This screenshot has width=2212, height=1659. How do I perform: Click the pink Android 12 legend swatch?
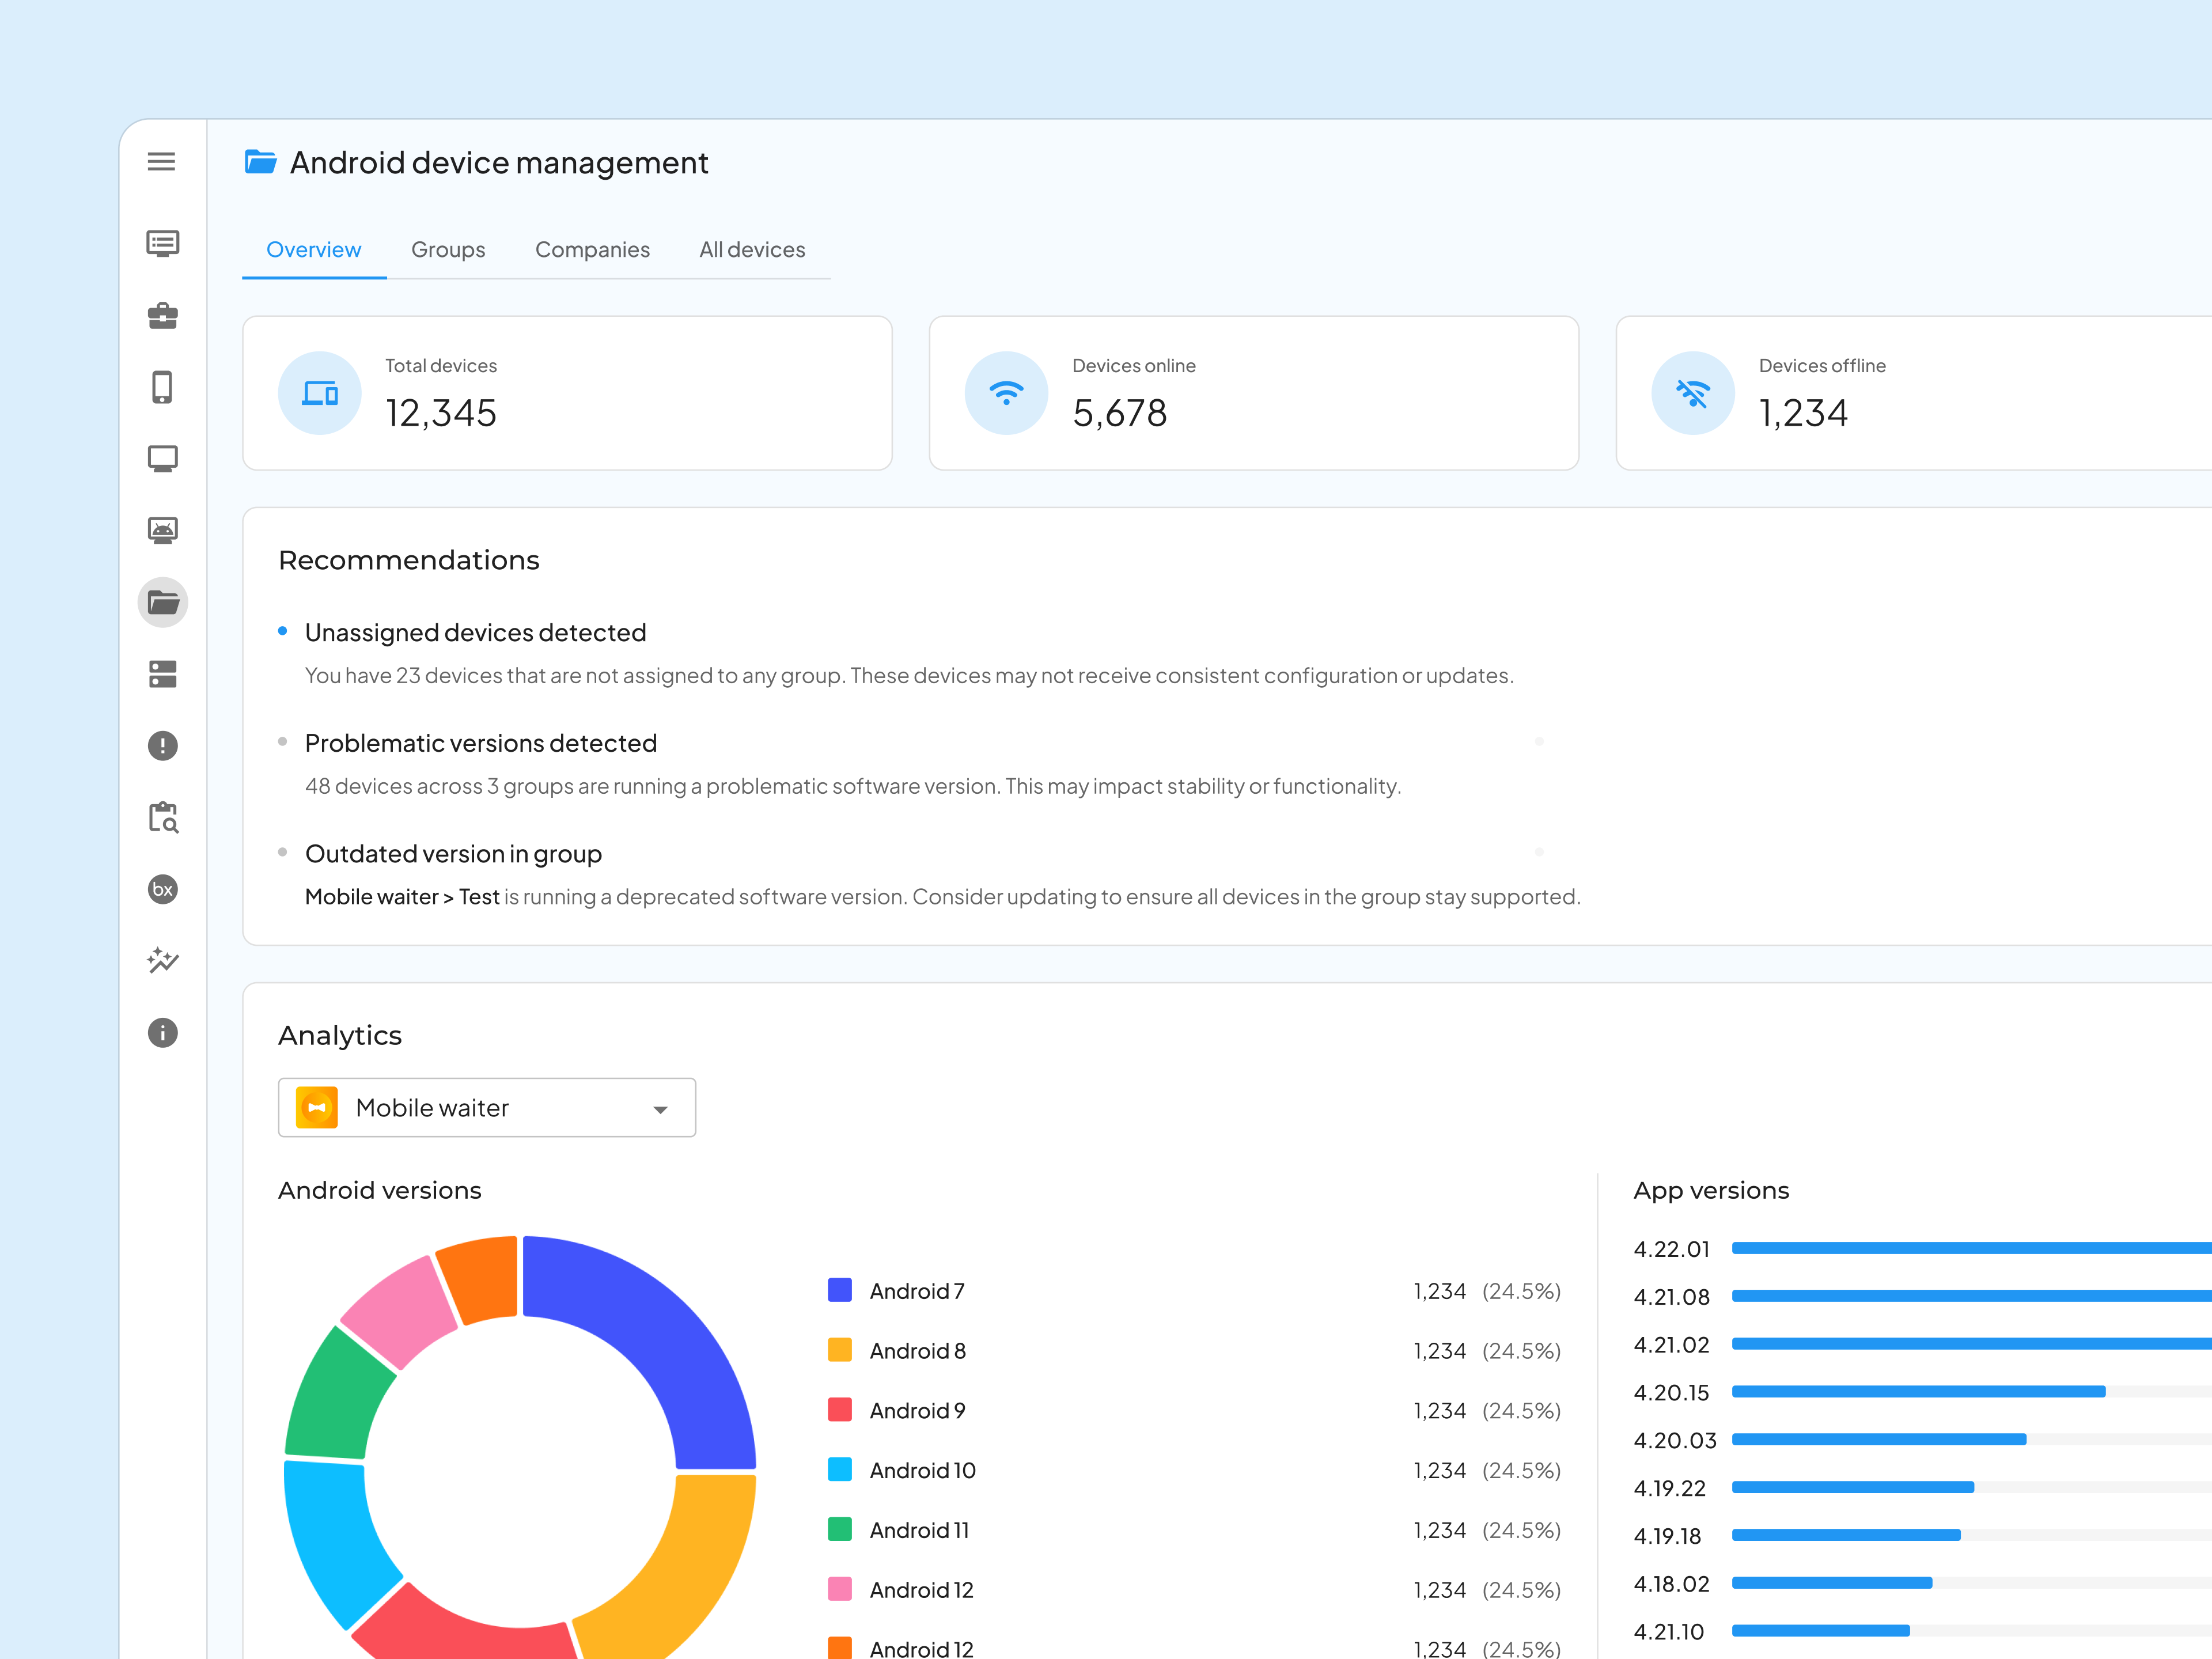[x=840, y=1589]
